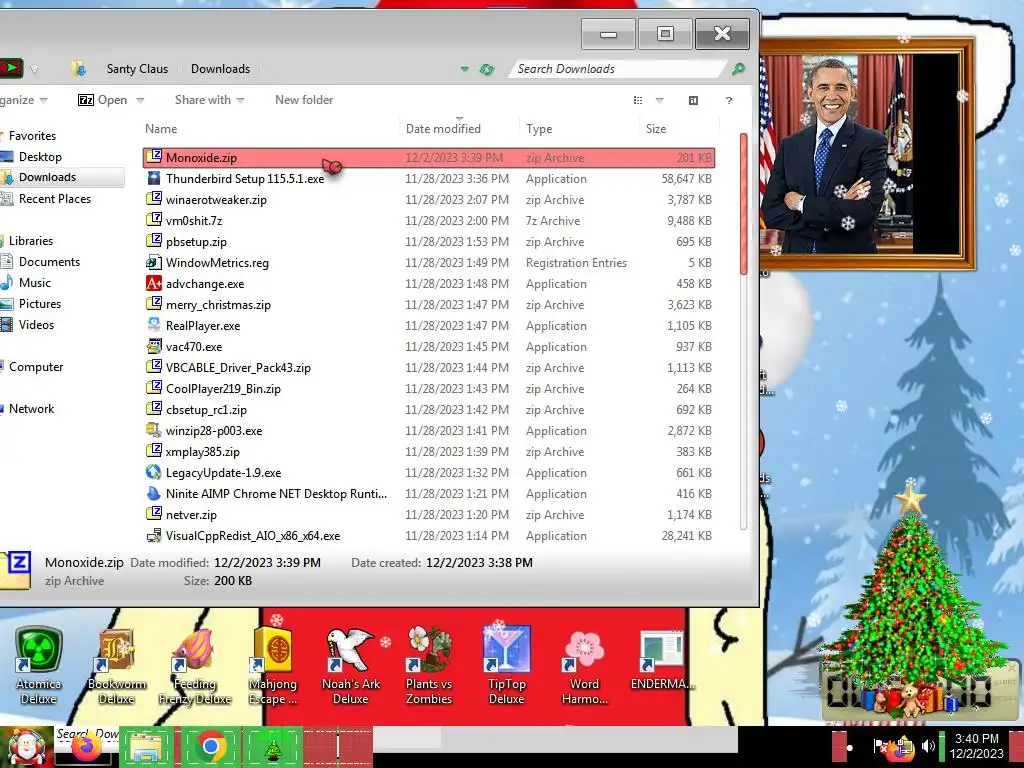Open Recent Places in sidebar
Viewport: 1024px width, 768px height.
(55, 199)
